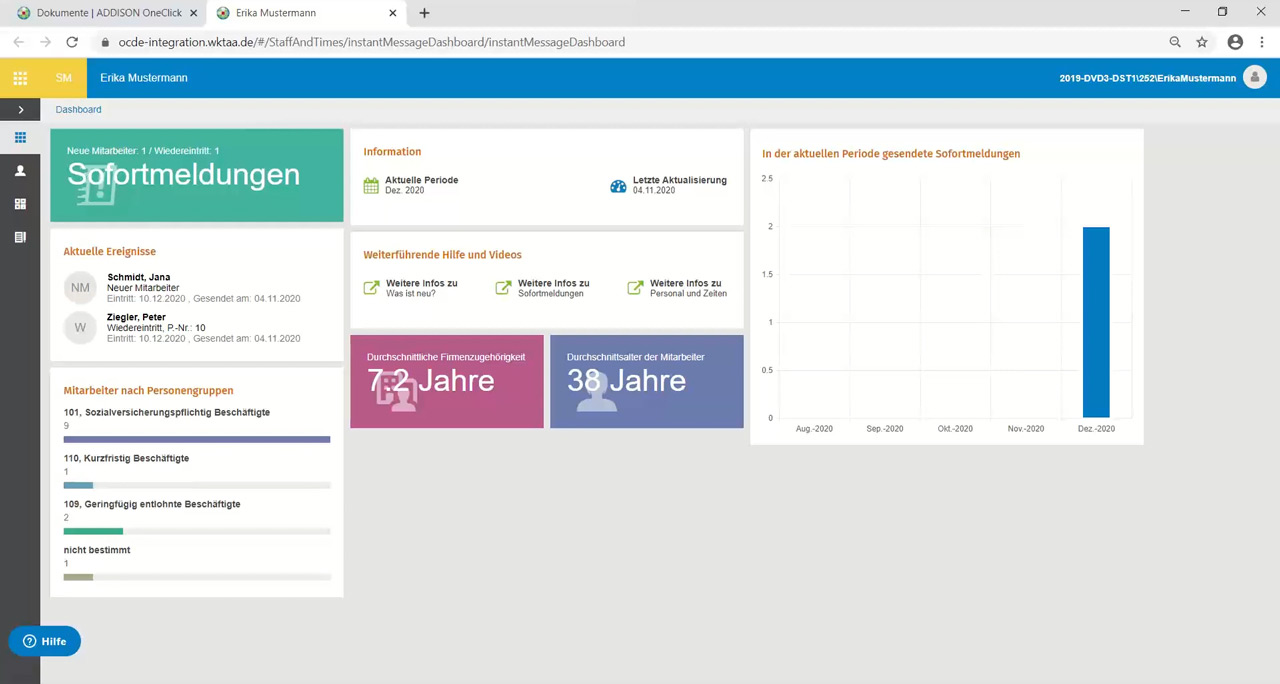Bookmark this page with star icon

[1202, 42]
